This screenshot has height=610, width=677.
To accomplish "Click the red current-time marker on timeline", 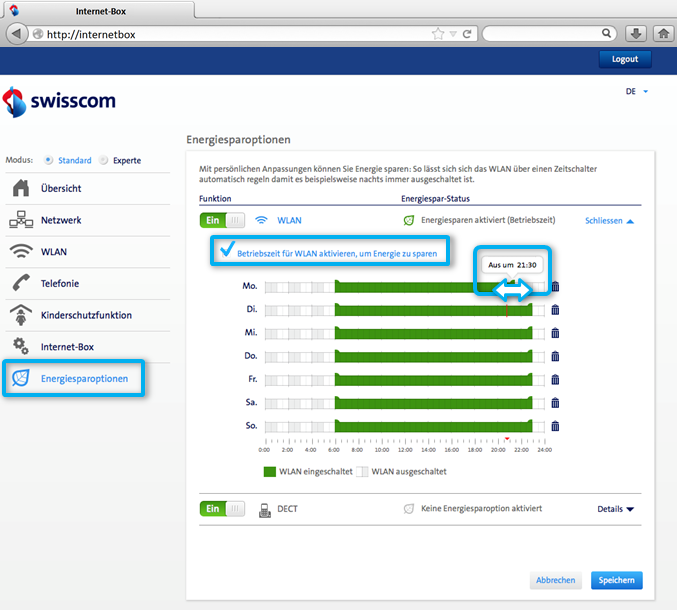I will [x=507, y=439].
